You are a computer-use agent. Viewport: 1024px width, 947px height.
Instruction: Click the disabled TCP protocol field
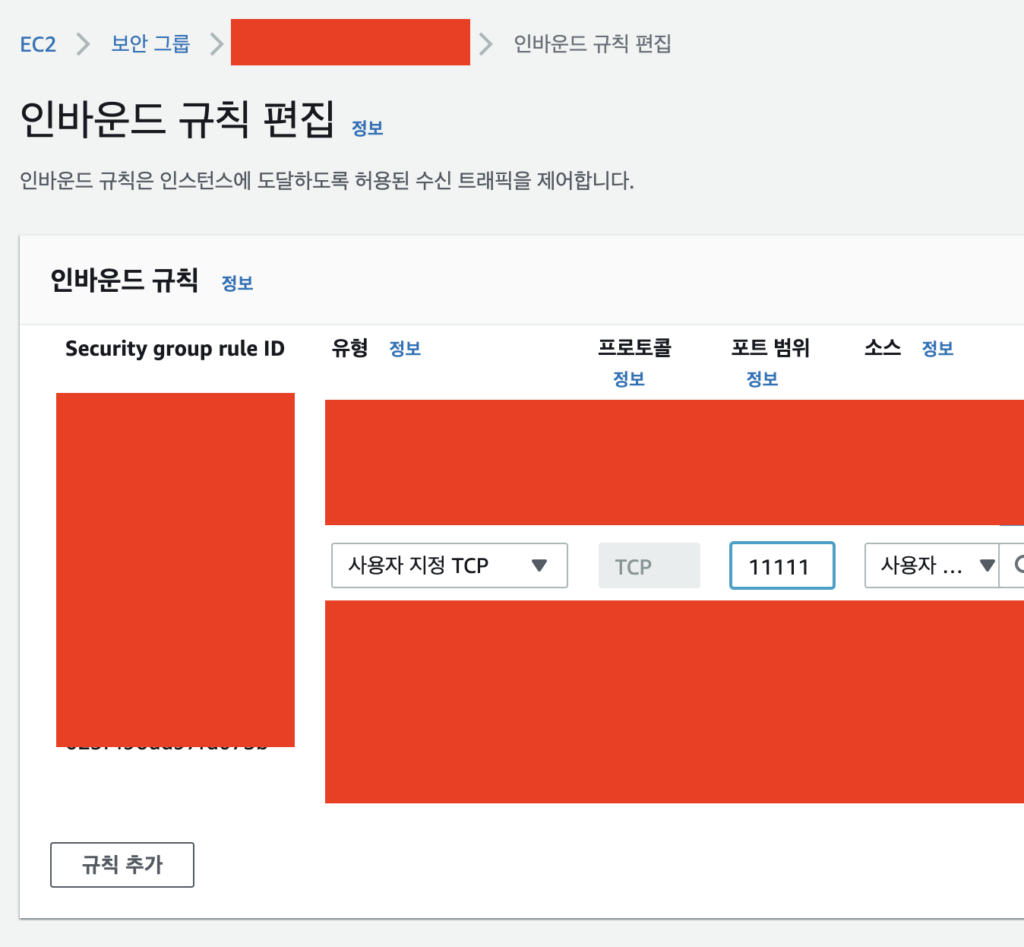[x=649, y=566]
